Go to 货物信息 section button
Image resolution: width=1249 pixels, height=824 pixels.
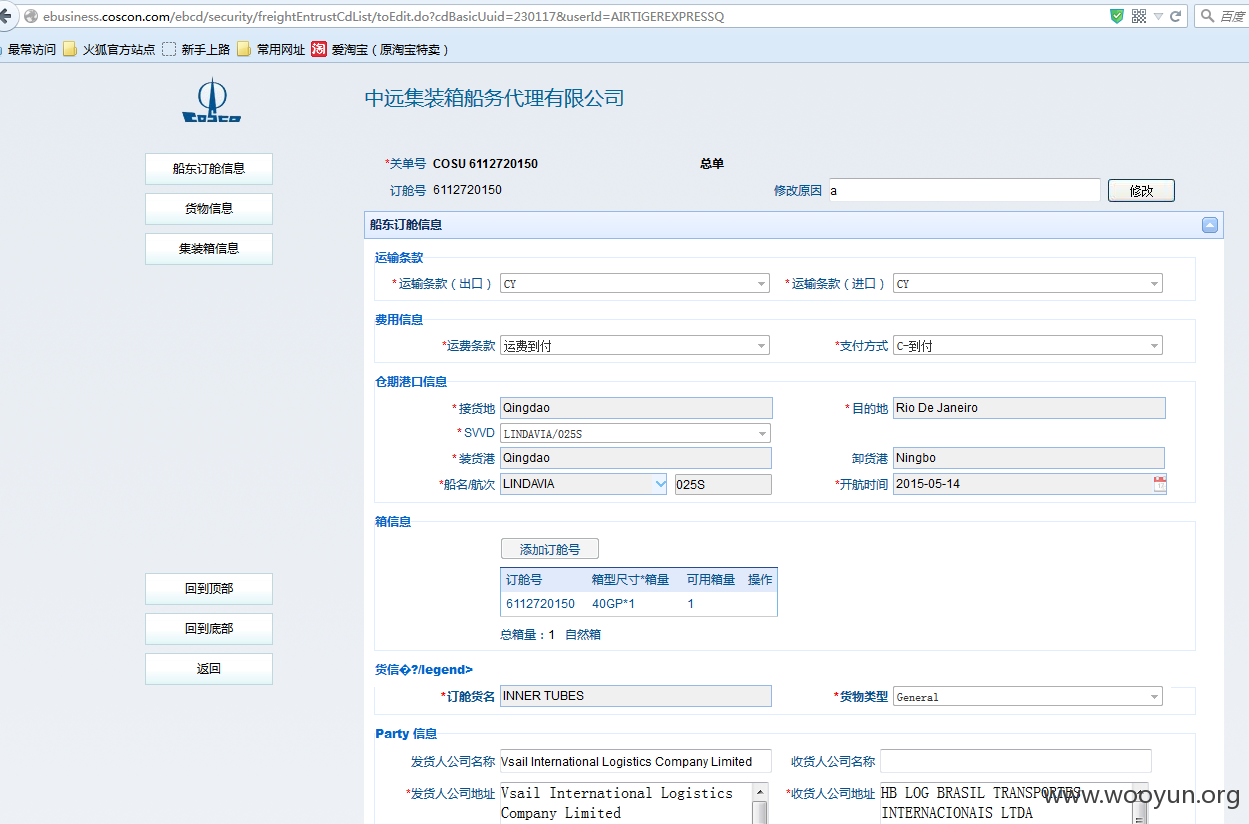pos(209,209)
